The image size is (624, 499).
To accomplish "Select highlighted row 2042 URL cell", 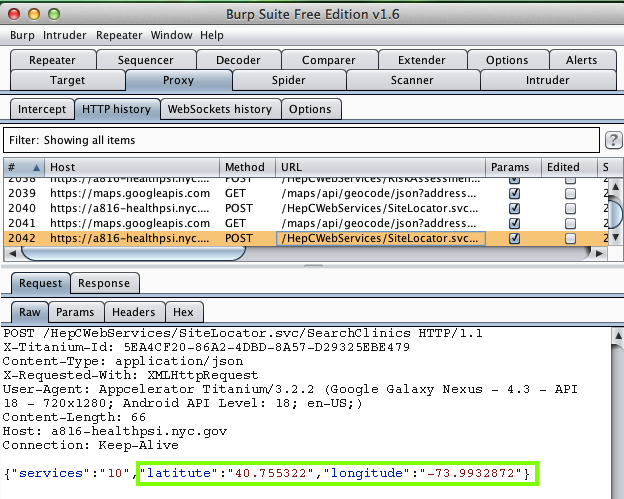I will tap(380, 238).
